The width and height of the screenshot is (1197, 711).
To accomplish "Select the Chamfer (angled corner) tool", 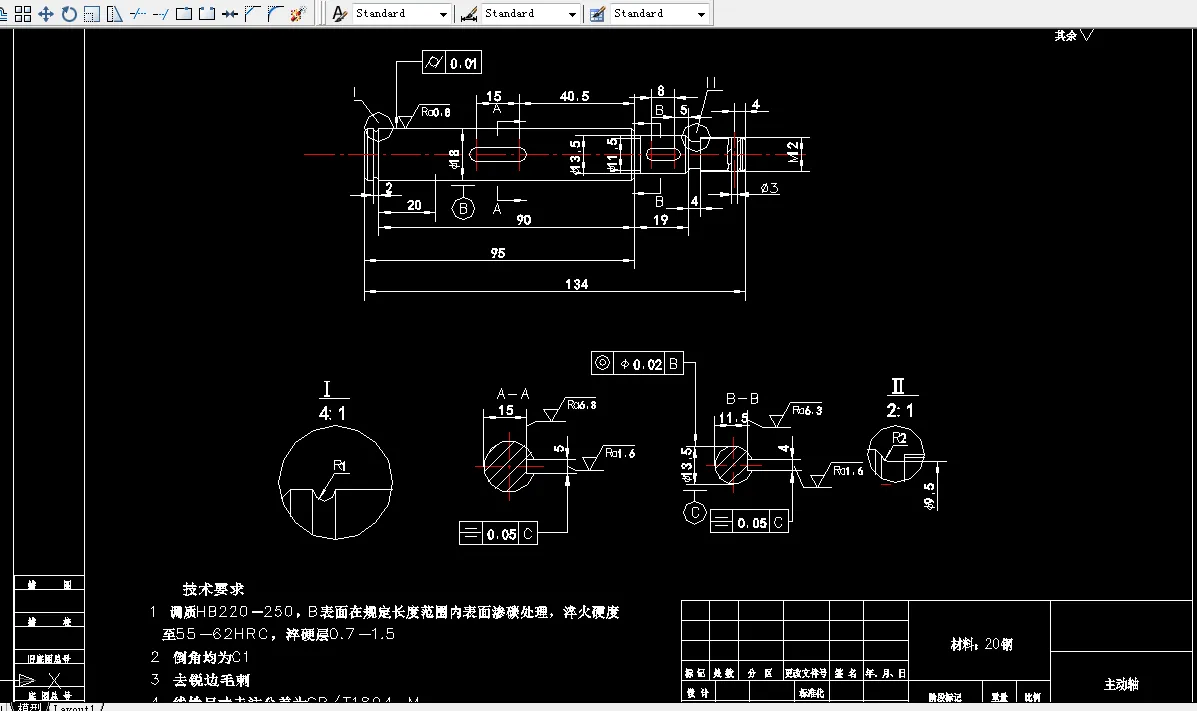I will click(252, 13).
